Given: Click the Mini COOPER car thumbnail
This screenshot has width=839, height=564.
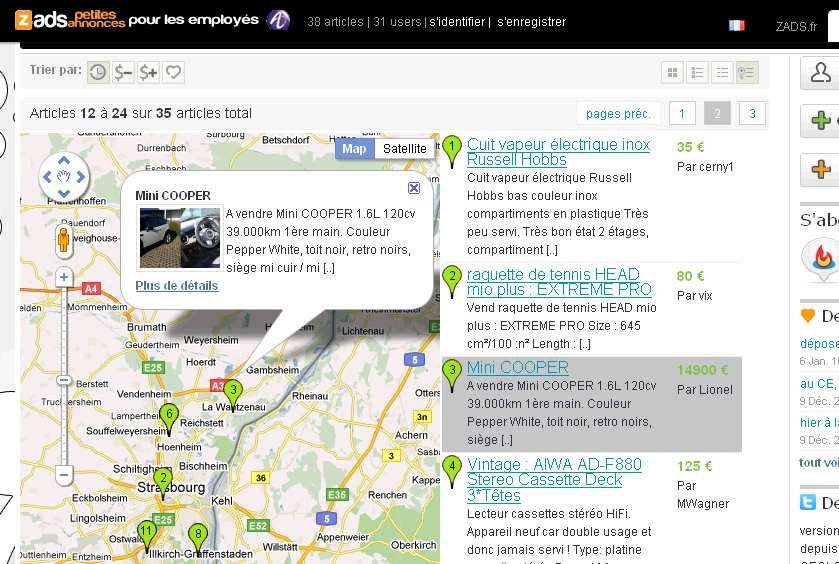Looking at the screenshot, I should [180, 238].
